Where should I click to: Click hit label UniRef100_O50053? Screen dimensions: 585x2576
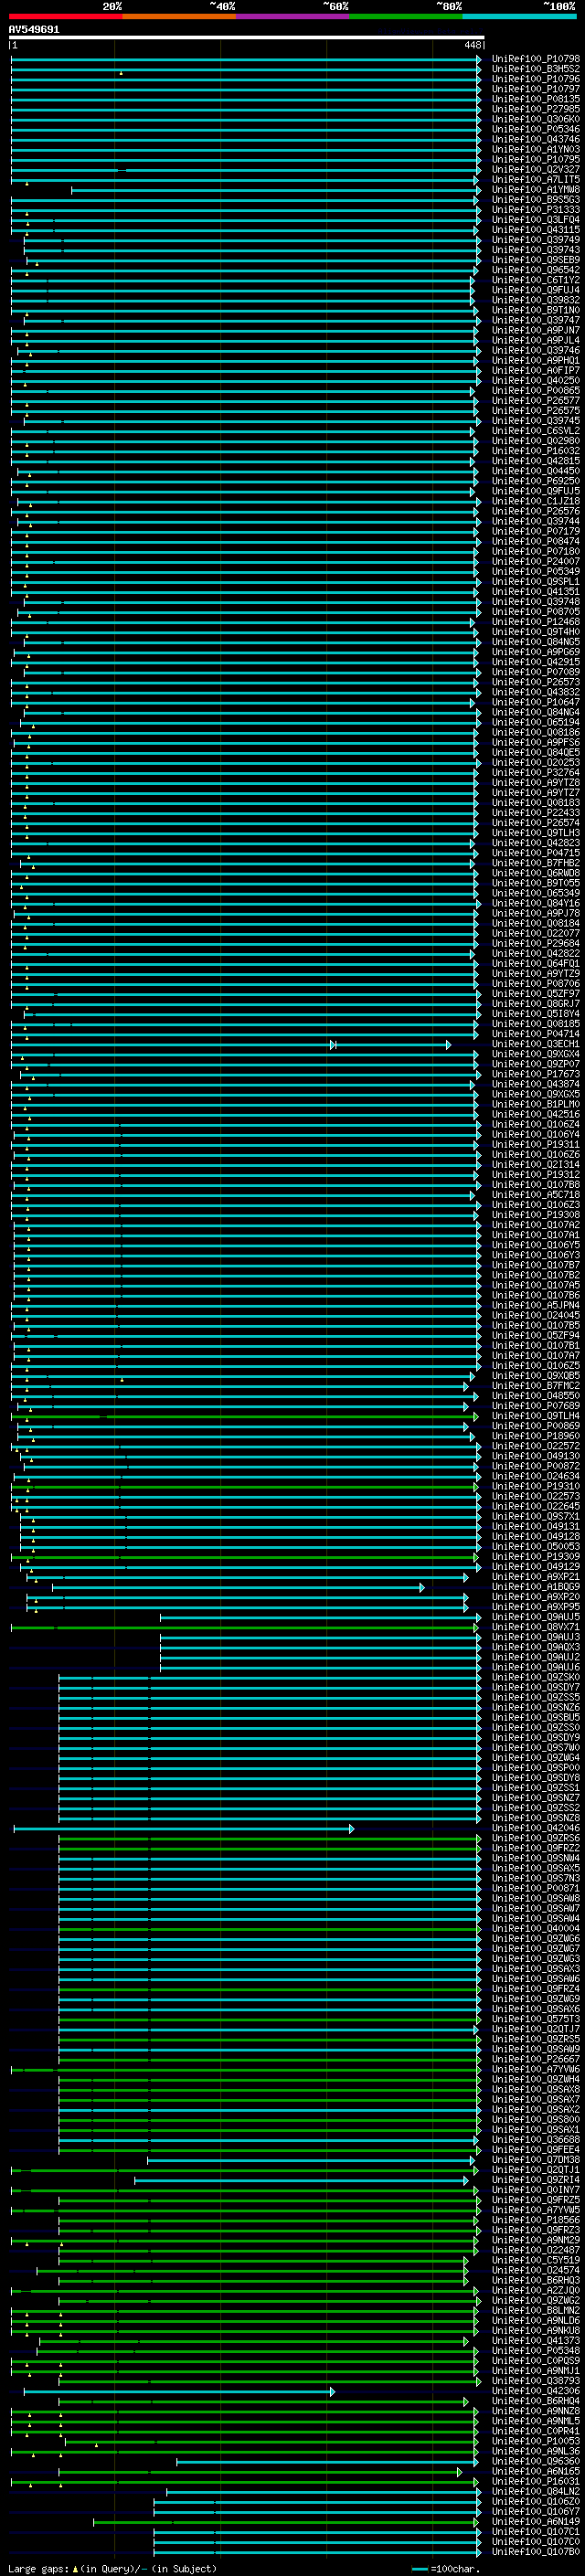point(536,1546)
